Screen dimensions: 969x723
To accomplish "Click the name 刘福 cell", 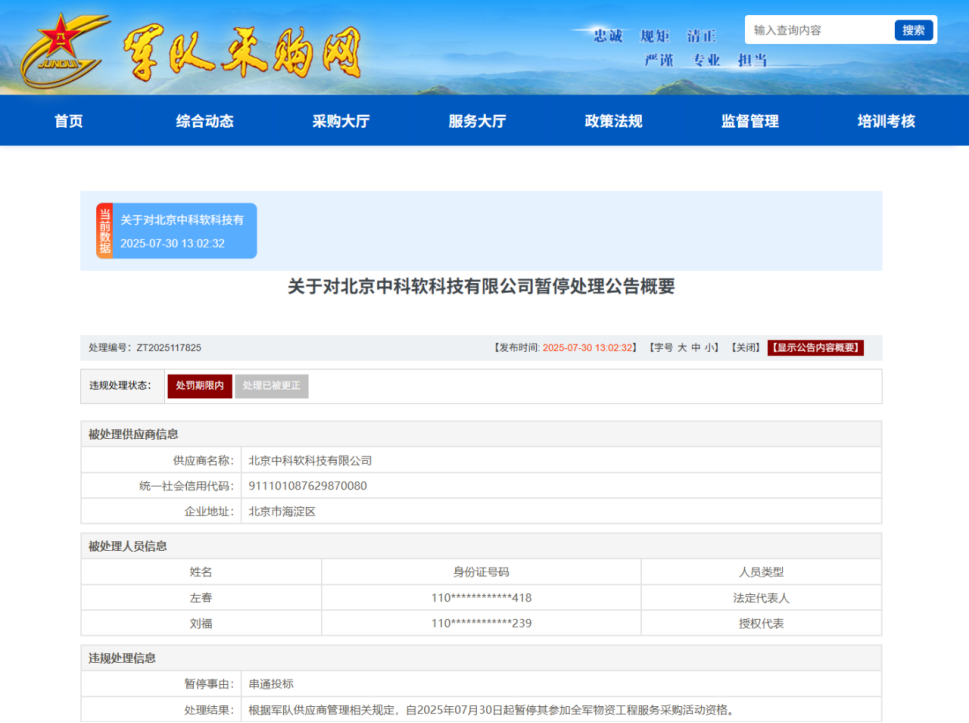I will point(201,624).
